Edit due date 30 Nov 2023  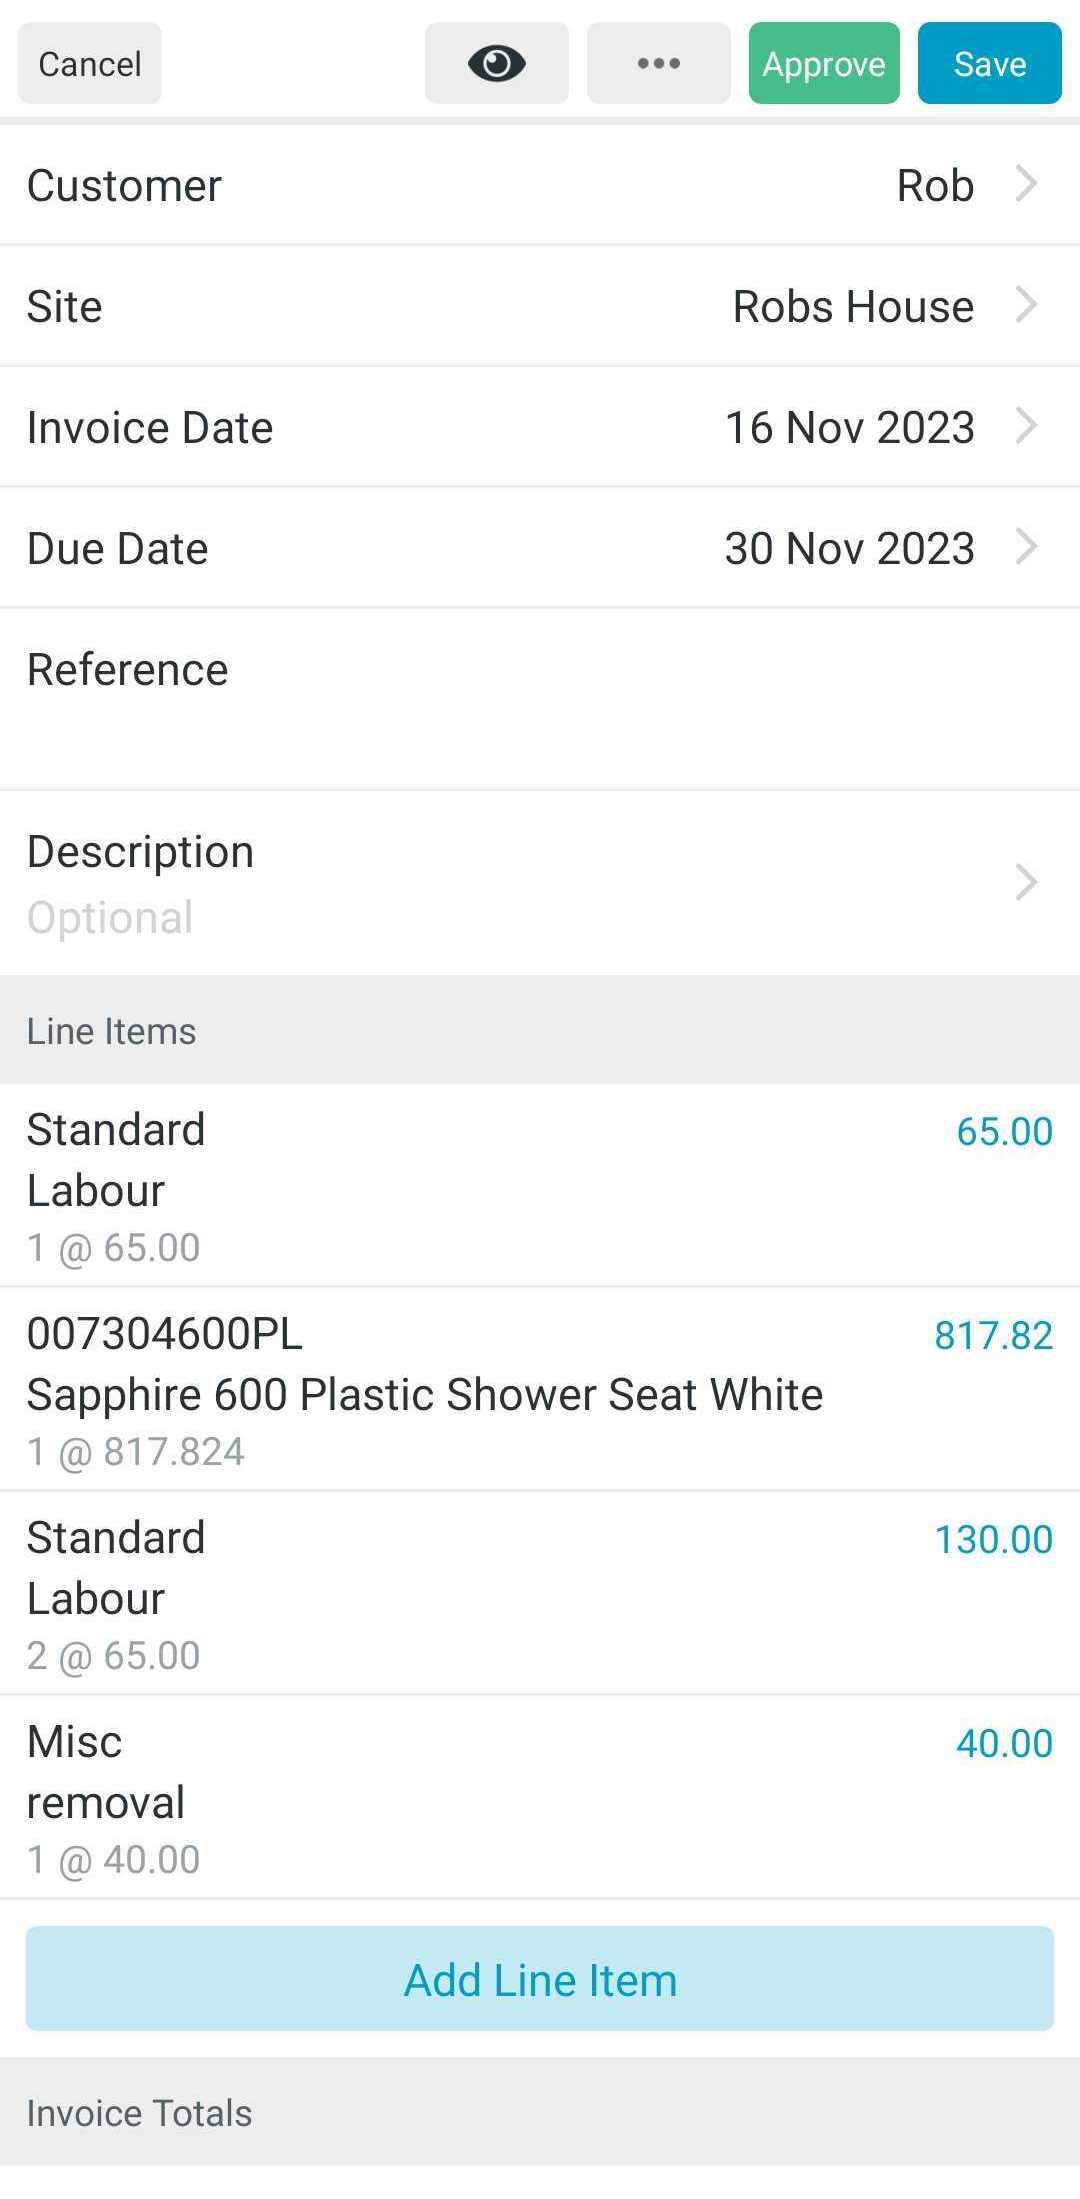540,548
